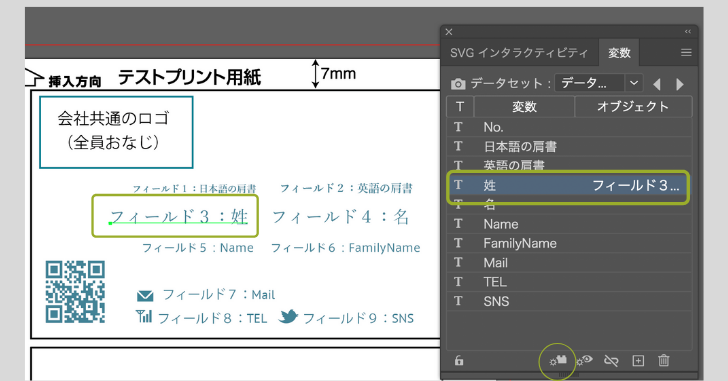
Task: Click the New Variable plus icon
Action: click(x=638, y=361)
